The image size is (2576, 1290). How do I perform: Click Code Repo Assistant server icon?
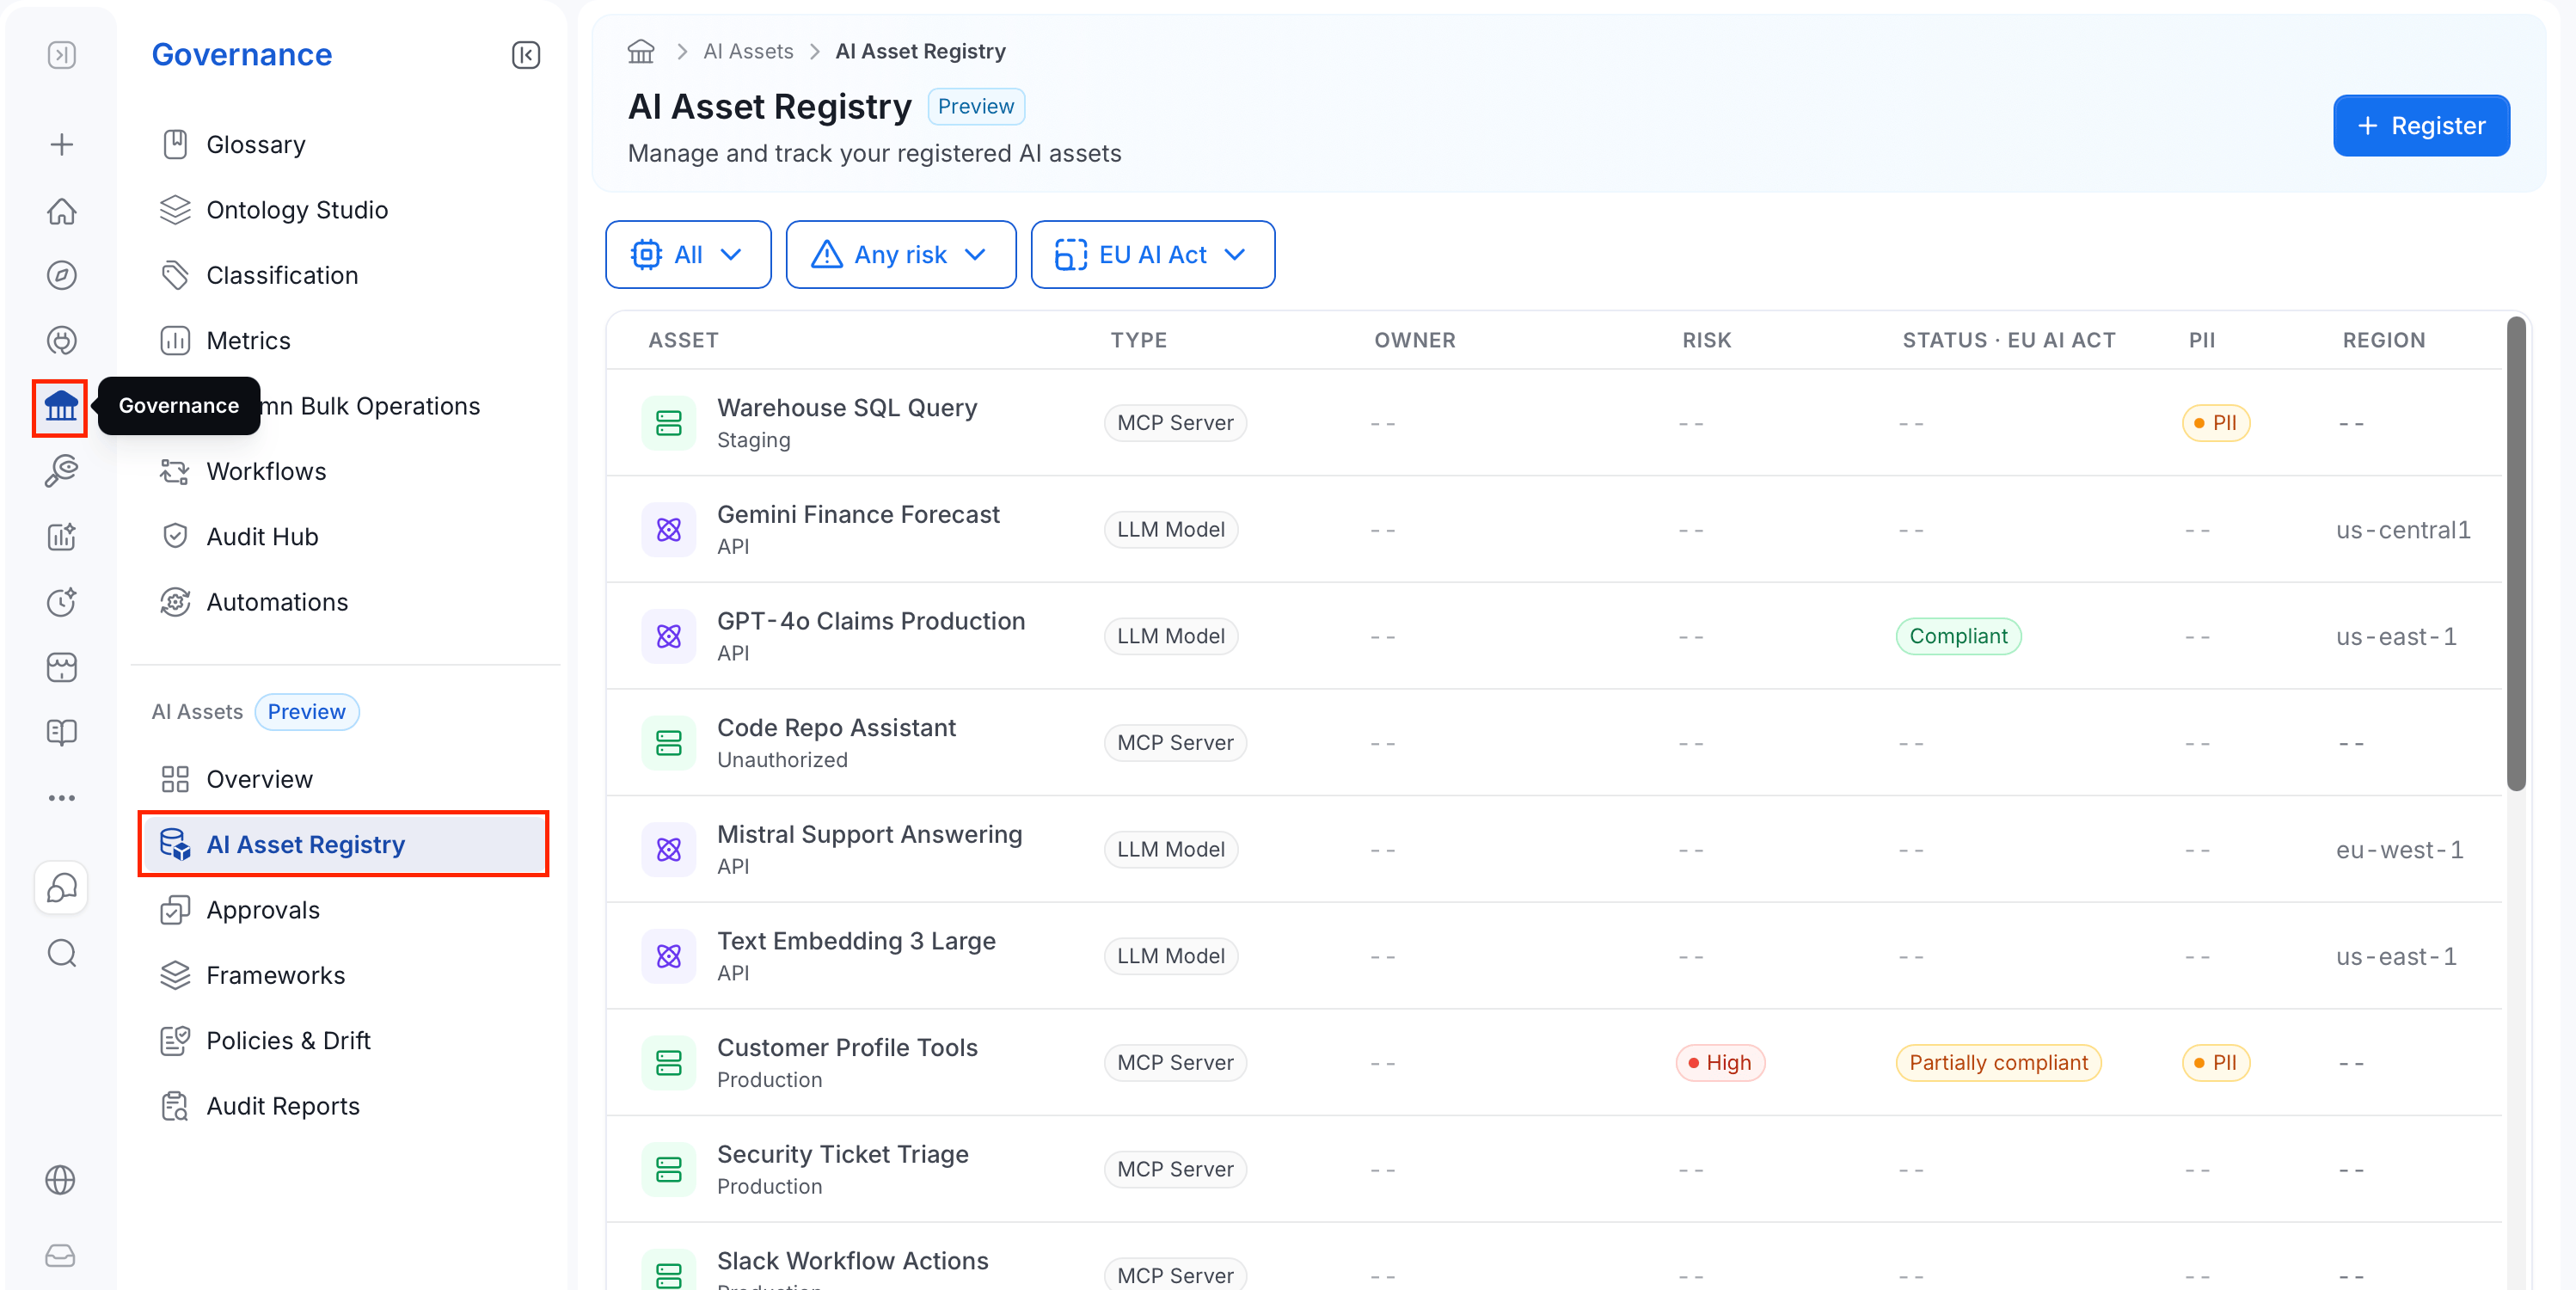pyautogui.click(x=669, y=743)
